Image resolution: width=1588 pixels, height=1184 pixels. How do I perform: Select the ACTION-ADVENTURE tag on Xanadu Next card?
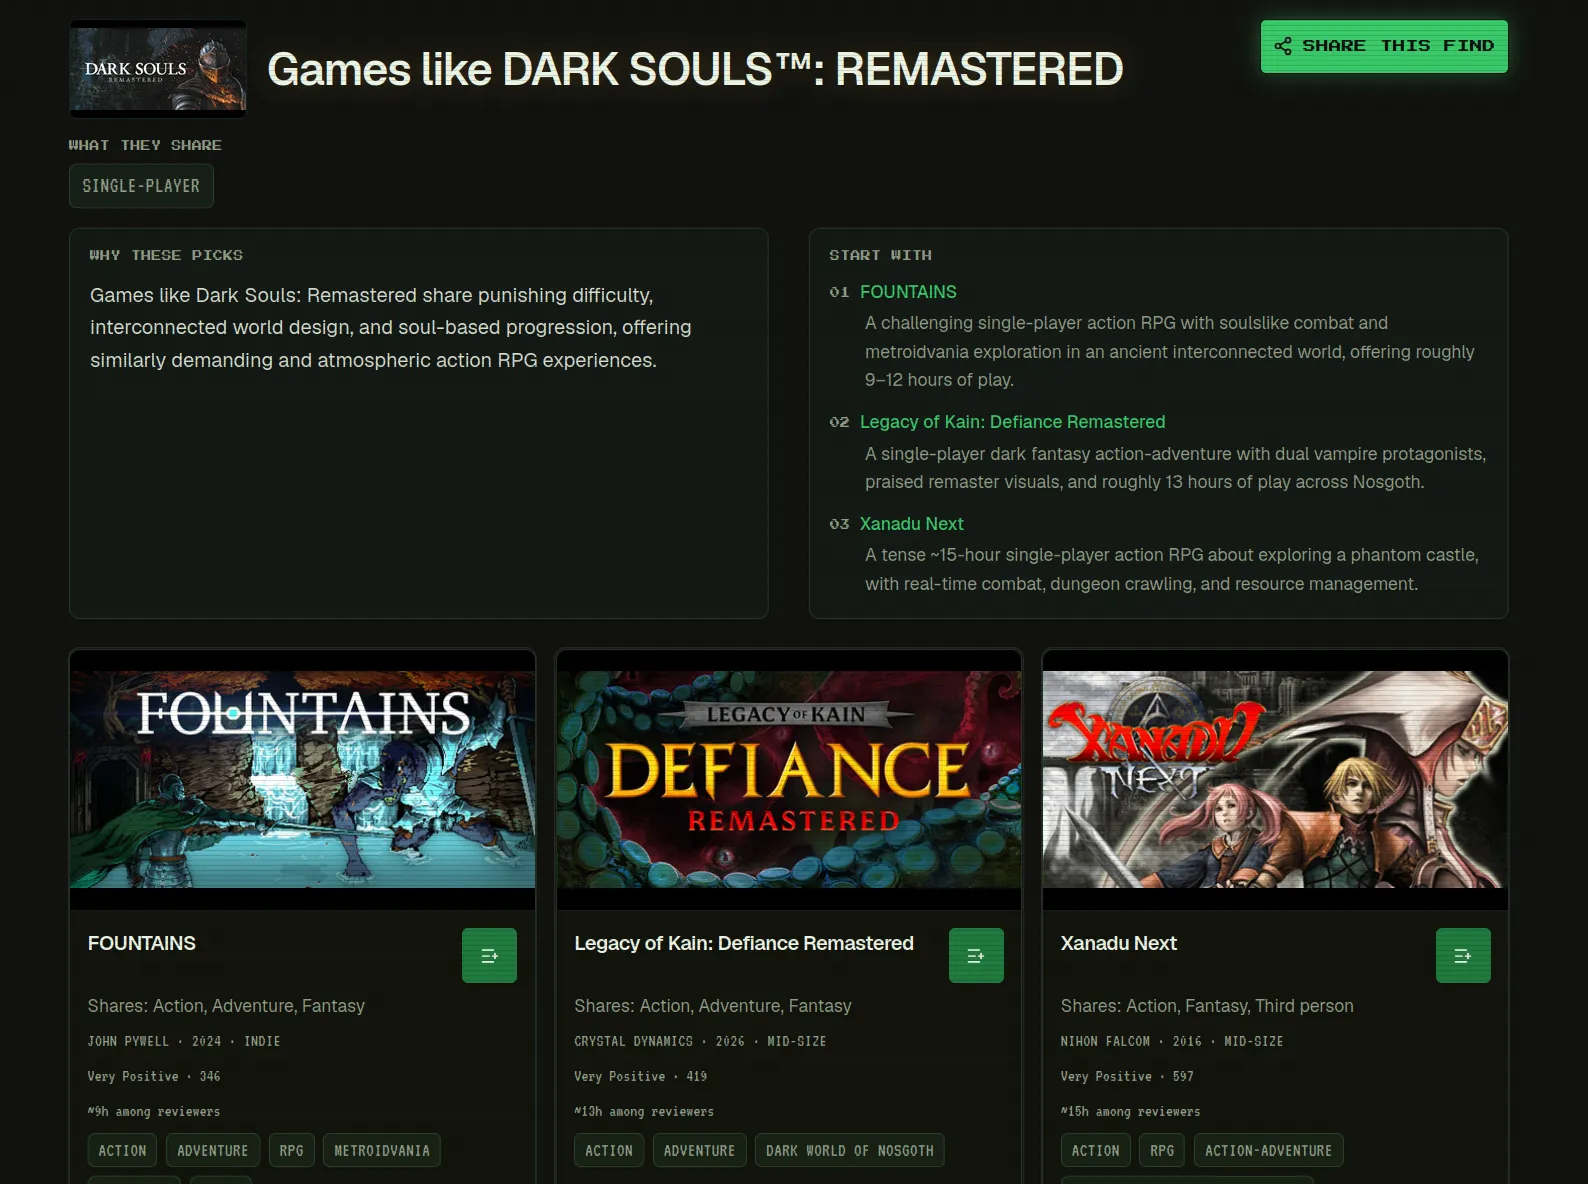(x=1269, y=1150)
